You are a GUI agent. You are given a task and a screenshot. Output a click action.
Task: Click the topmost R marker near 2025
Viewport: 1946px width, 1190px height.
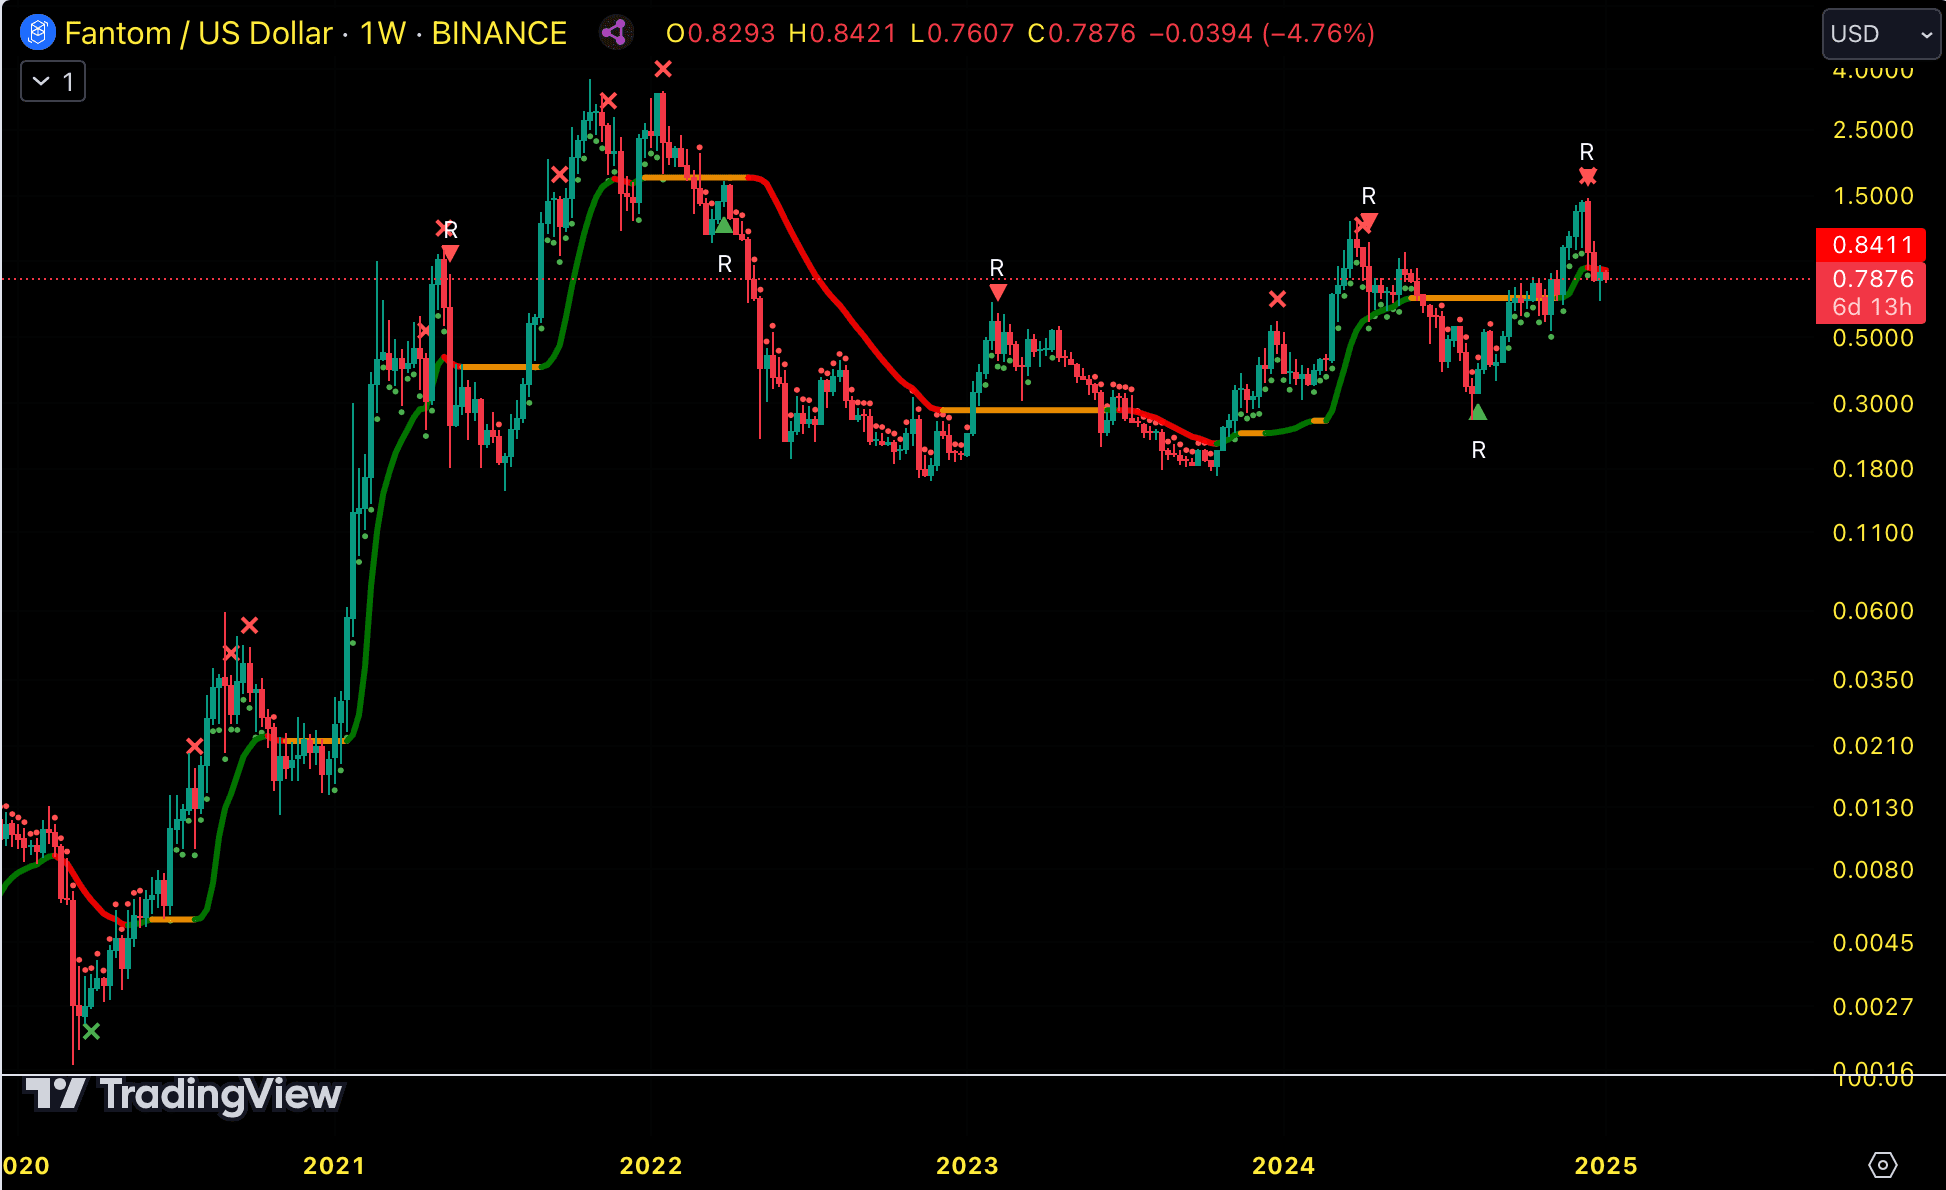pyautogui.click(x=1587, y=152)
